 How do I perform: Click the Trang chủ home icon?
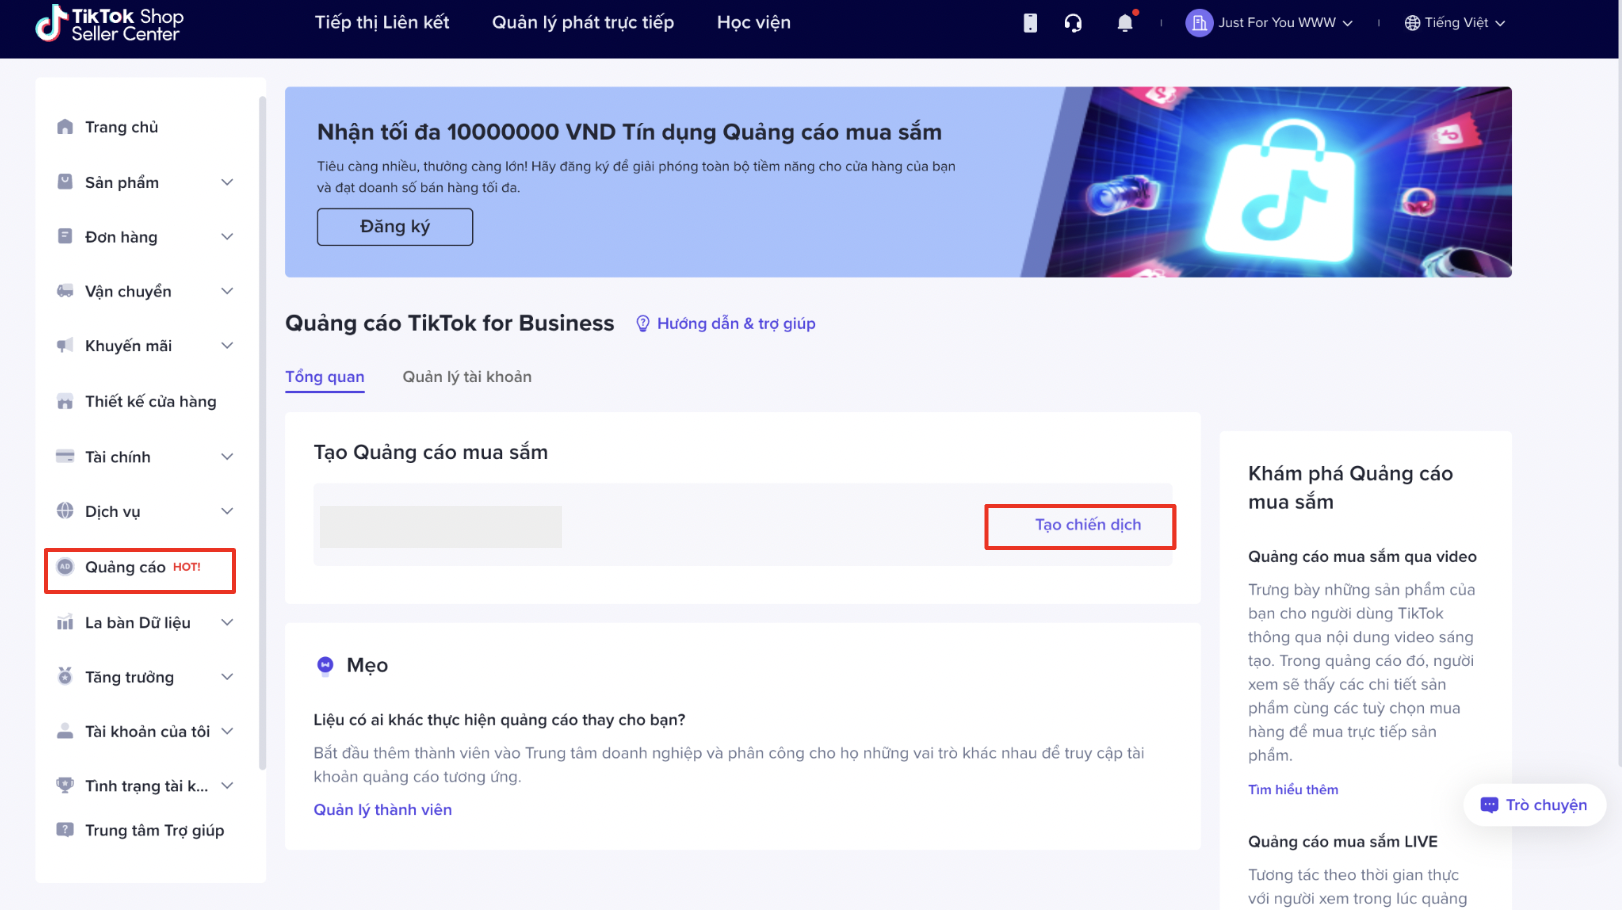coord(65,127)
